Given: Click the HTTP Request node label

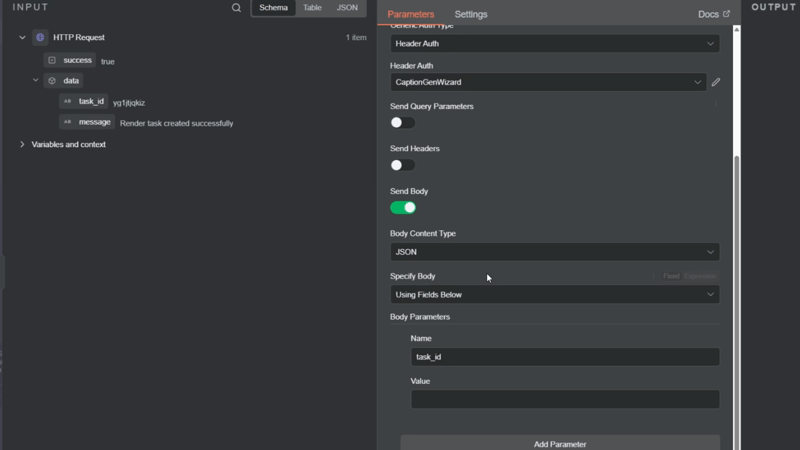Looking at the screenshot, I should (79, 37).
